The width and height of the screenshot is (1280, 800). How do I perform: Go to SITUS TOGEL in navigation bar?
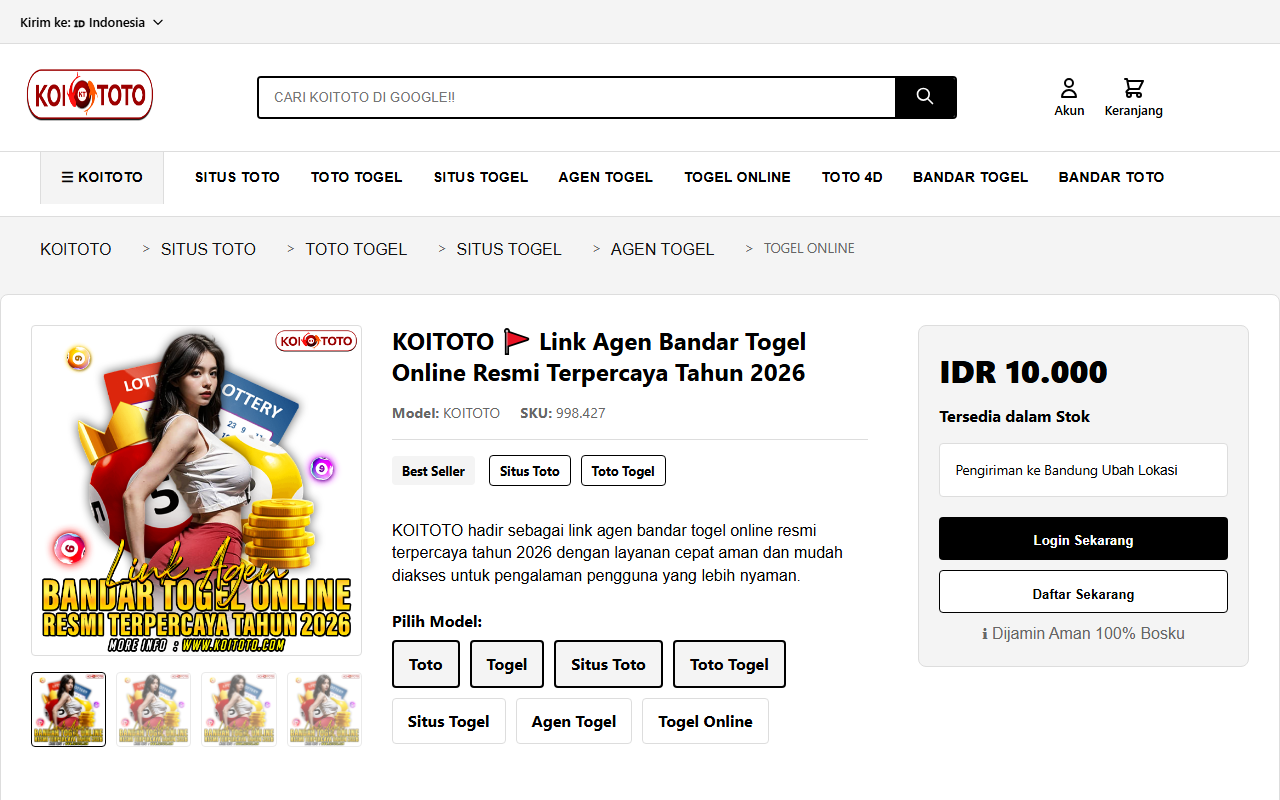coord(480,177)
